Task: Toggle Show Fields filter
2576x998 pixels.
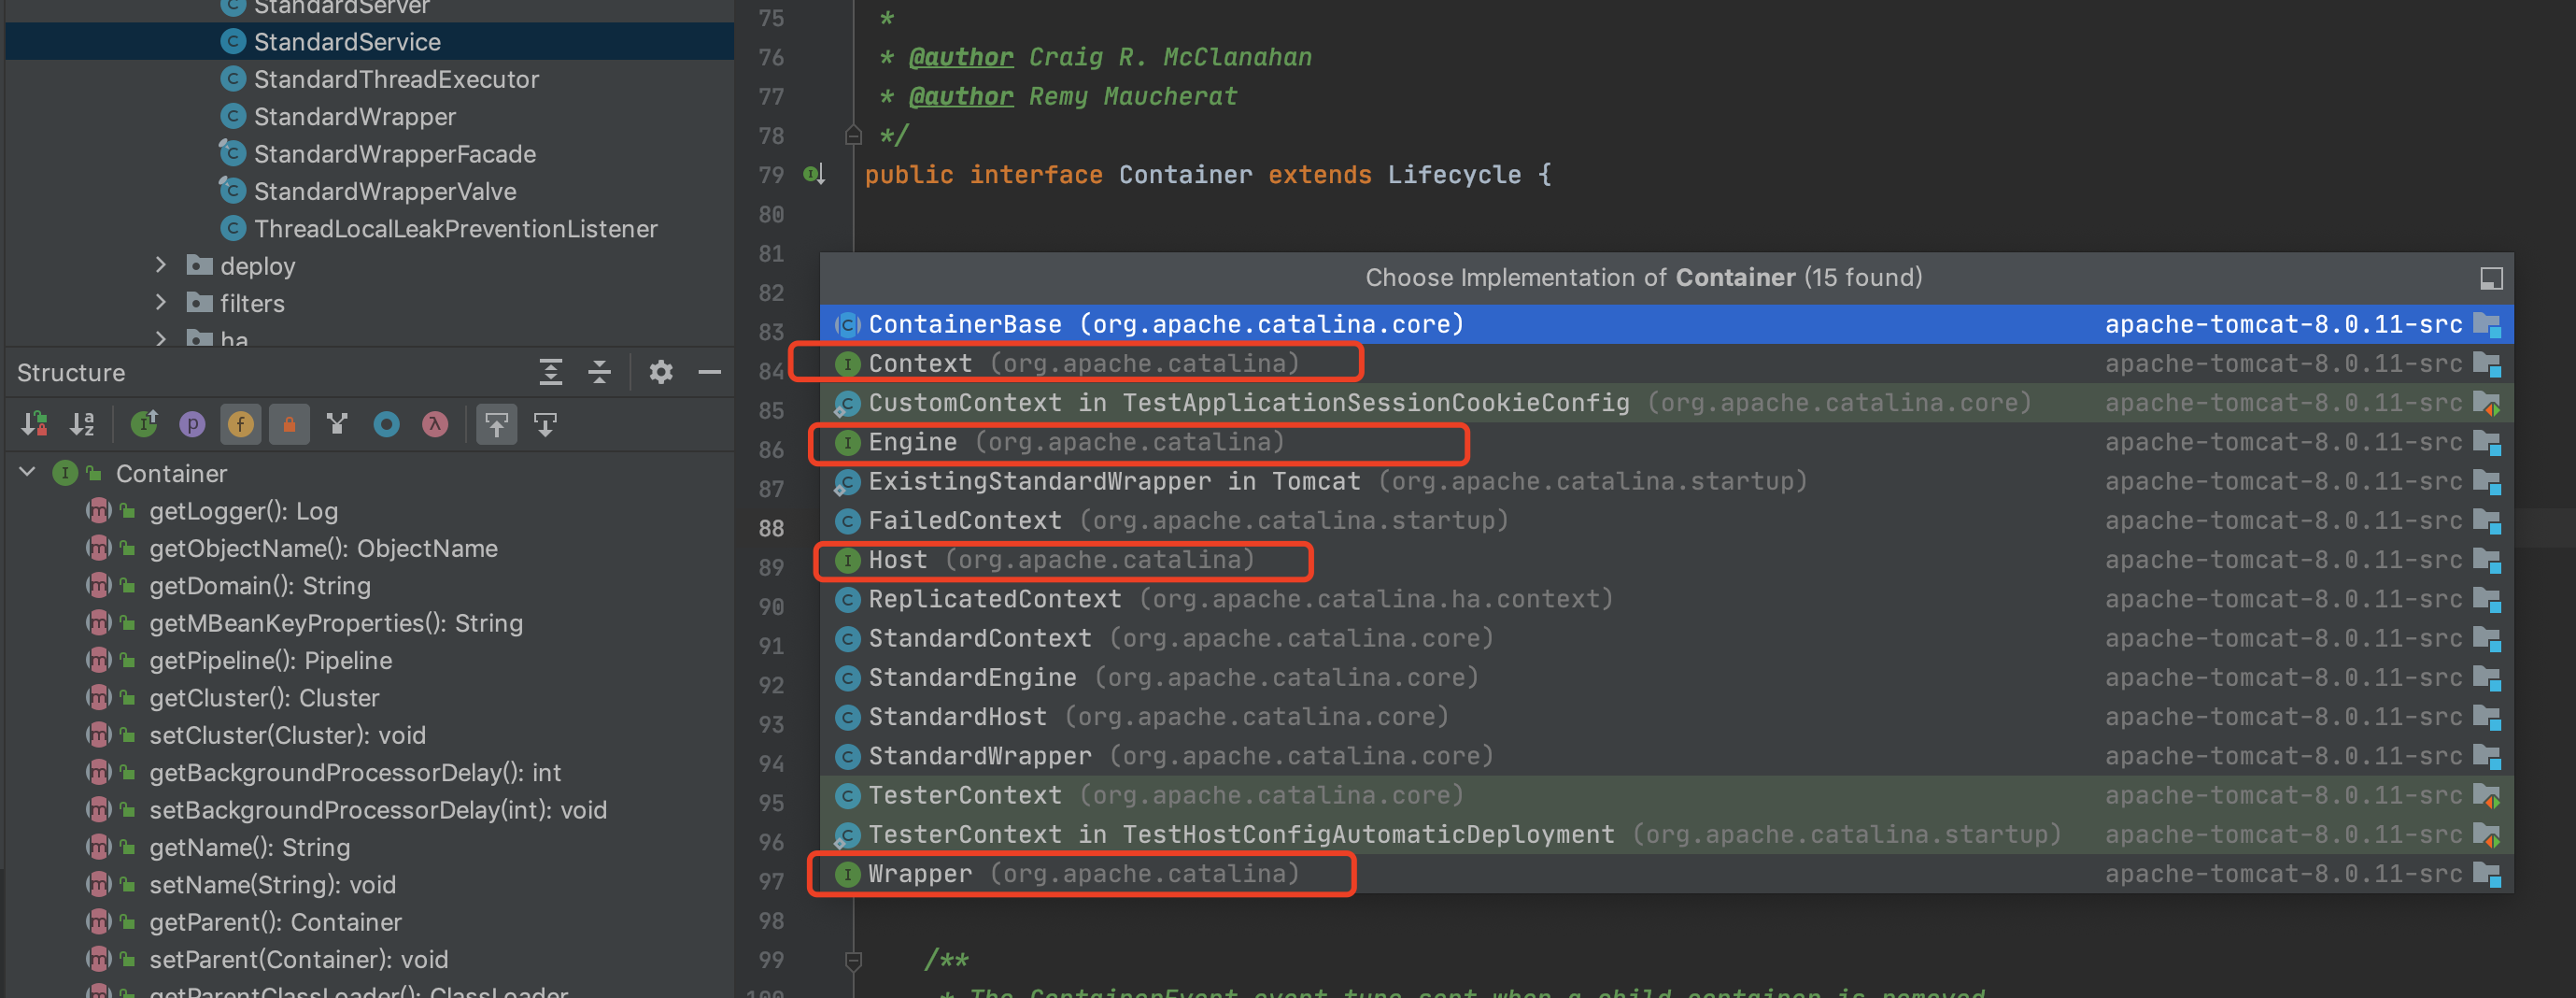Action: pos(241,424)
